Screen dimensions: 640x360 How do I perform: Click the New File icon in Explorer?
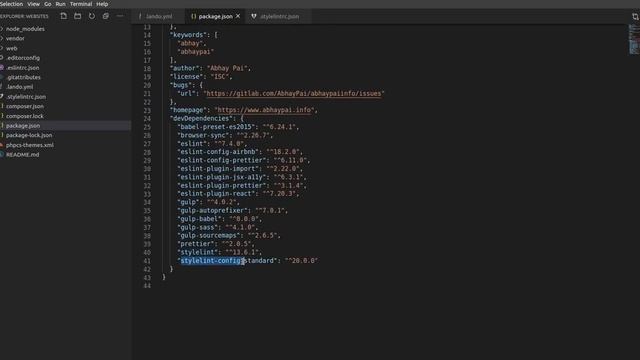point(64,16)
